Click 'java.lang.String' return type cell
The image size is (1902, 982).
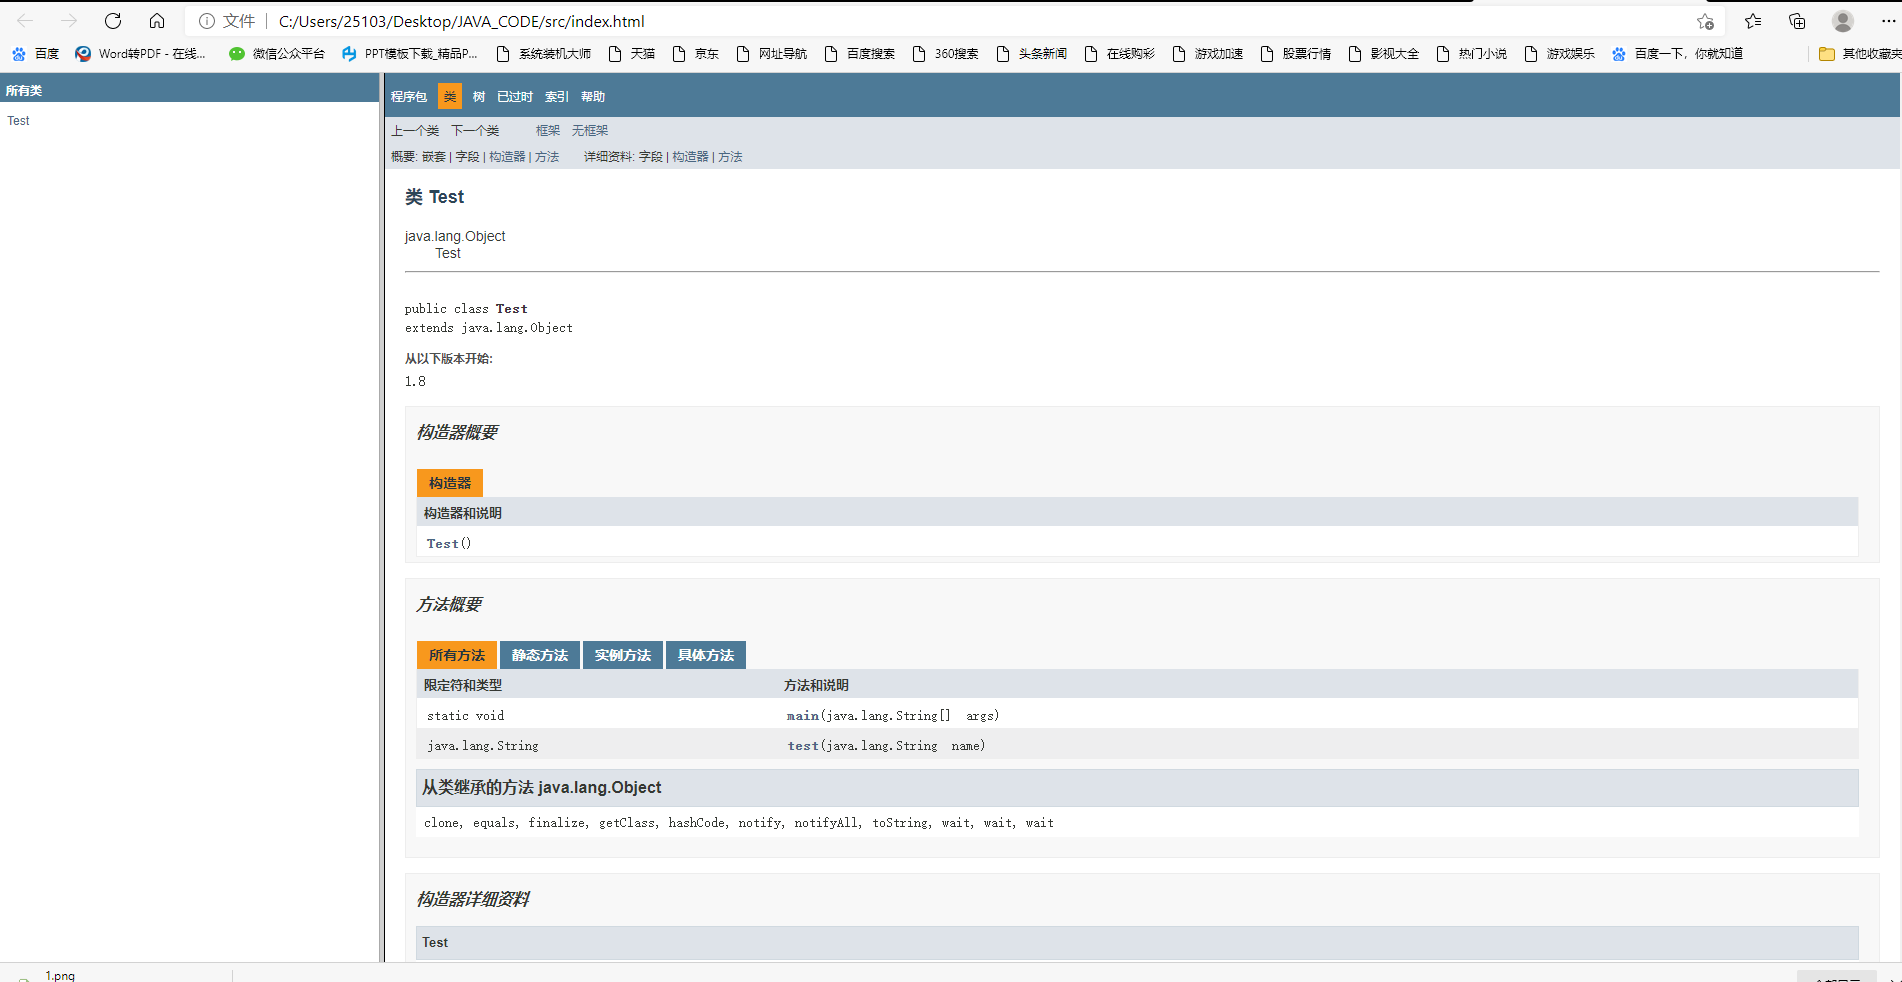(483, 746)
